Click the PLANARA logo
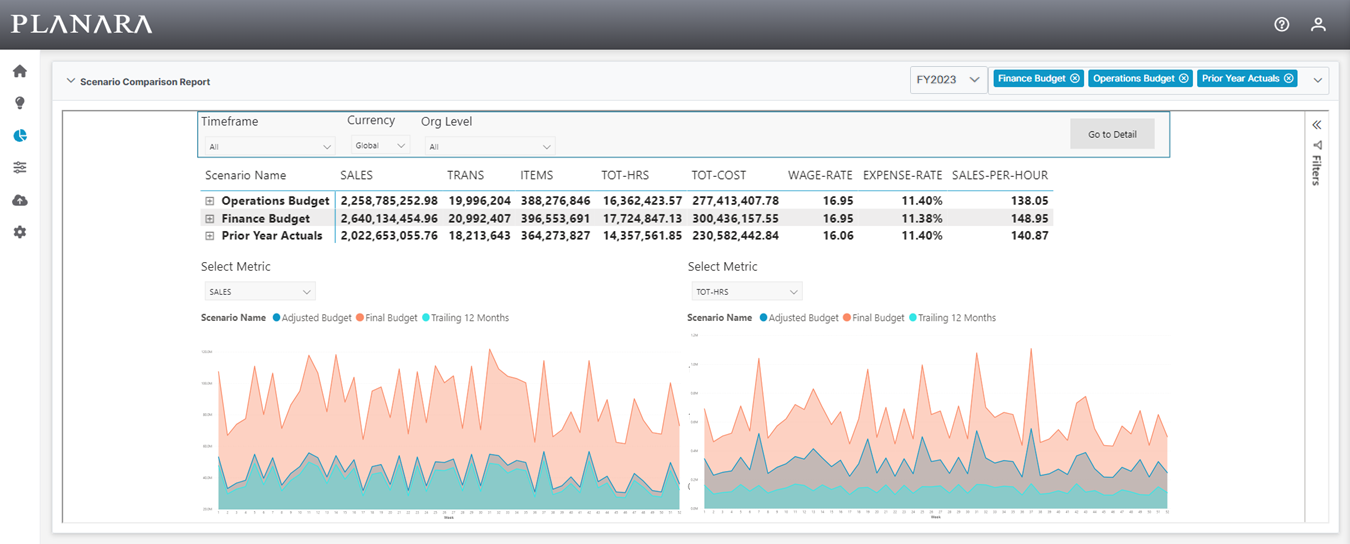The height and width of the screenshot is (544, 1350). 82,24
